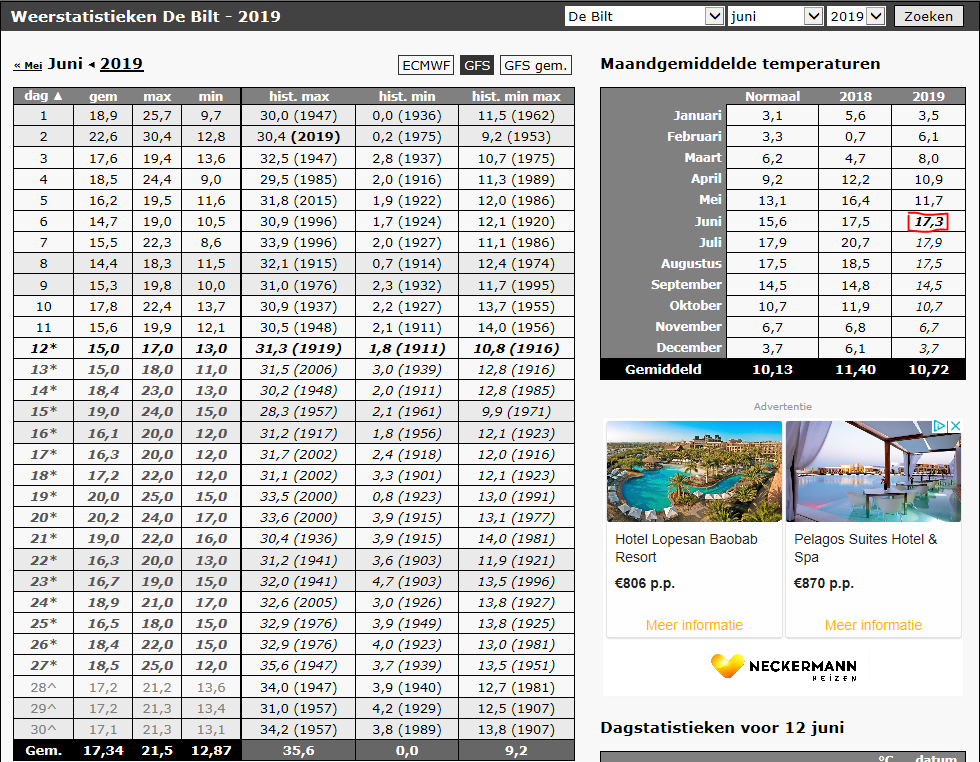
Task: Sort by gem column header
Action: tap(103, 96)
